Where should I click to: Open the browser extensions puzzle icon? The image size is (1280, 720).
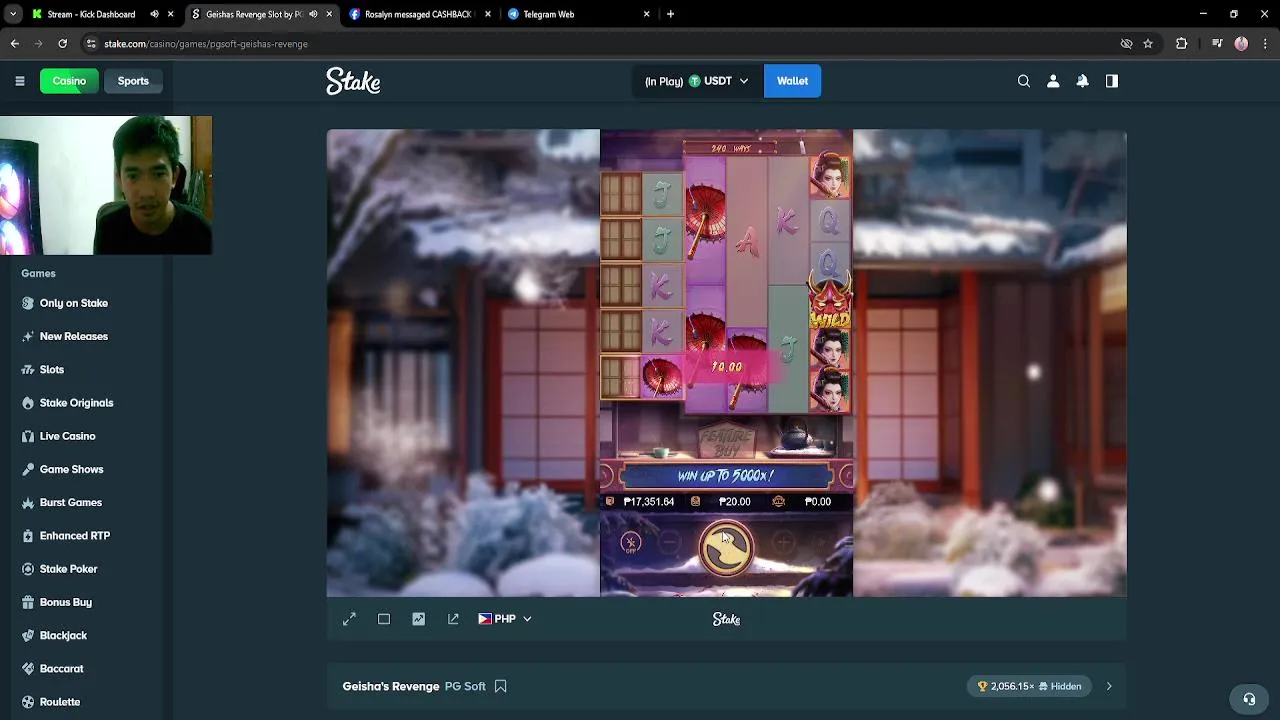tap(1181, 44)
